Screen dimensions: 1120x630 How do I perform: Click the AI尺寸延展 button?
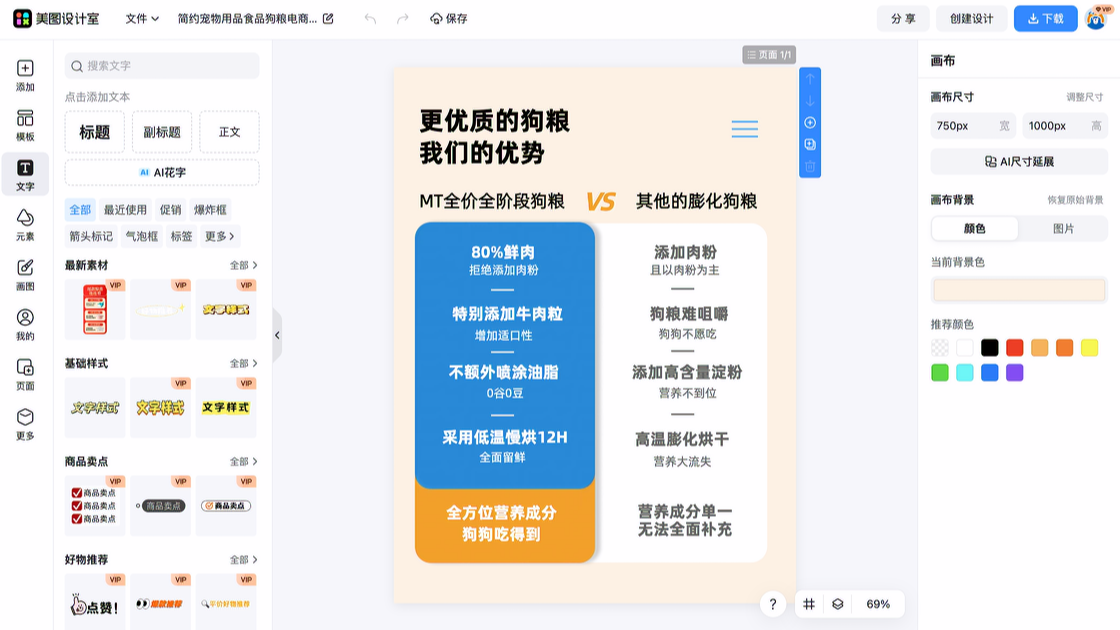[x=1019, y=162]
